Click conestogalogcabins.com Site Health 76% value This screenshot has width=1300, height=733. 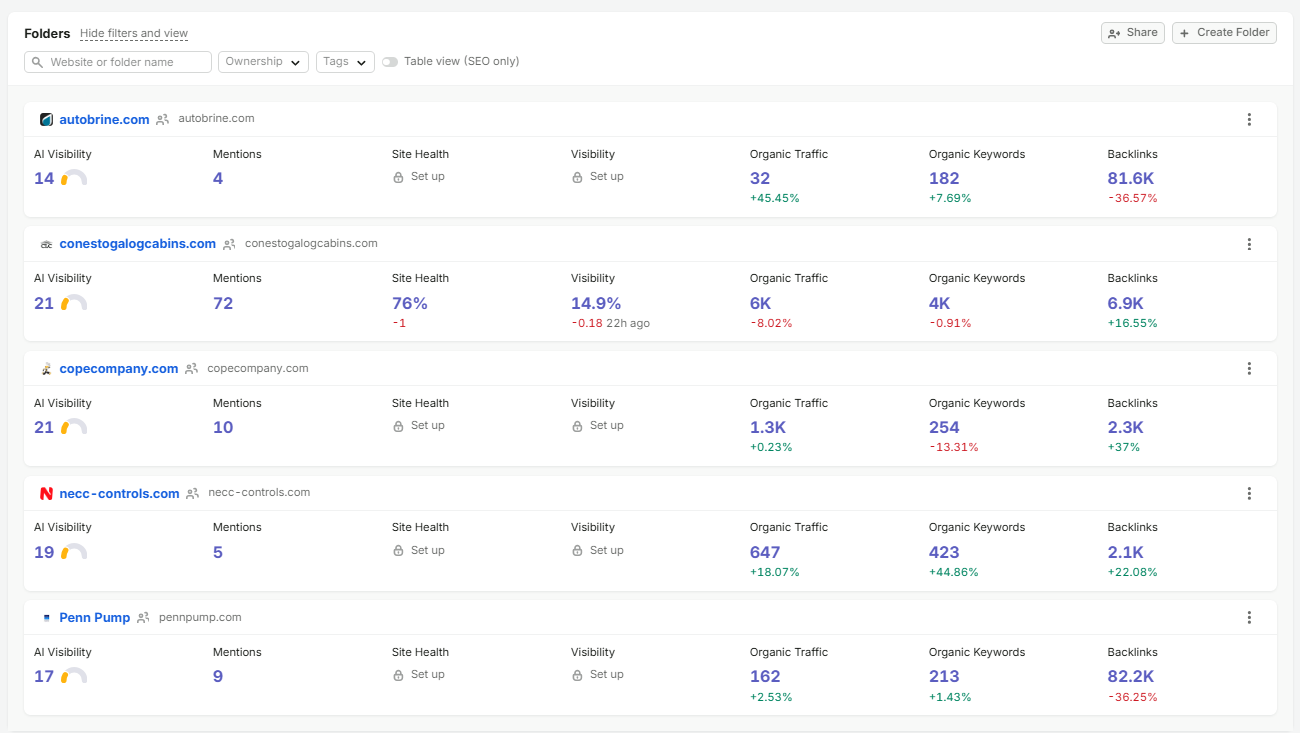(410, 303)
